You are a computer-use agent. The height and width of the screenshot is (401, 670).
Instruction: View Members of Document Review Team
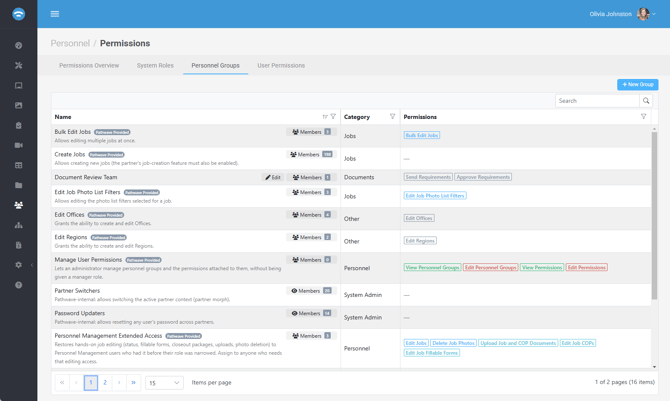311,177
